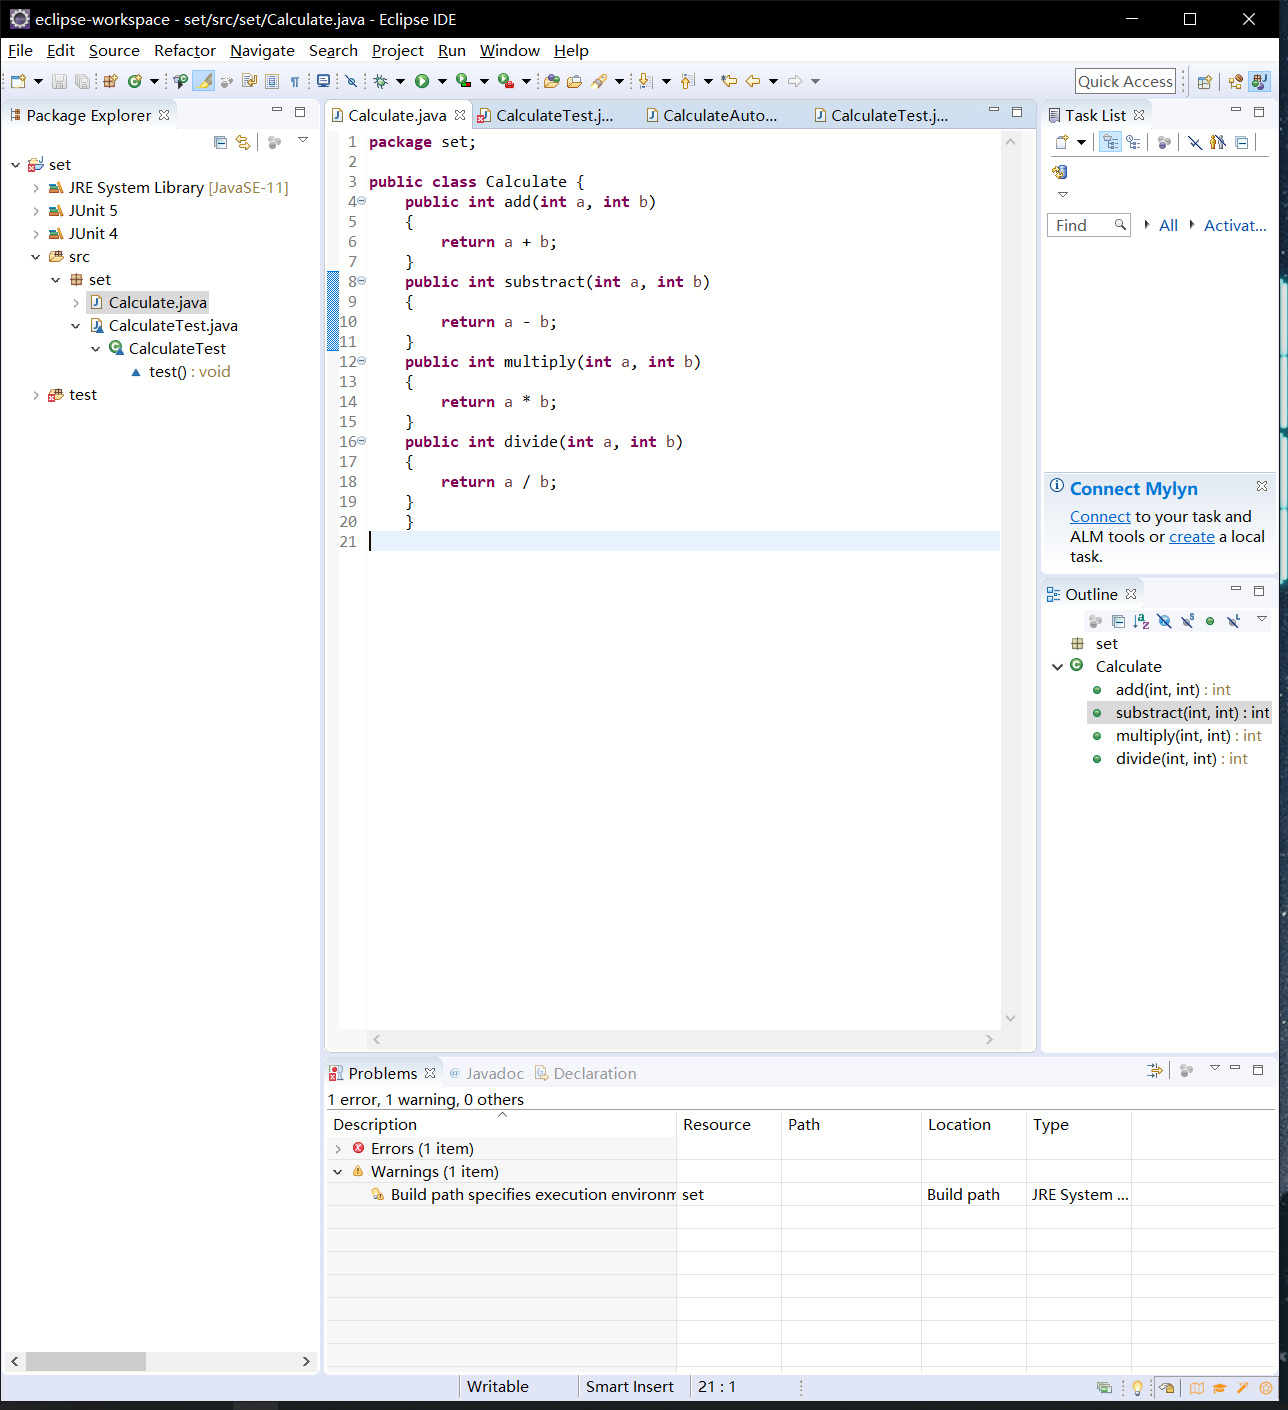The image size is (1288, 1410).
Task: Click the Last Edit Location icon
Action: coord(729,81)
